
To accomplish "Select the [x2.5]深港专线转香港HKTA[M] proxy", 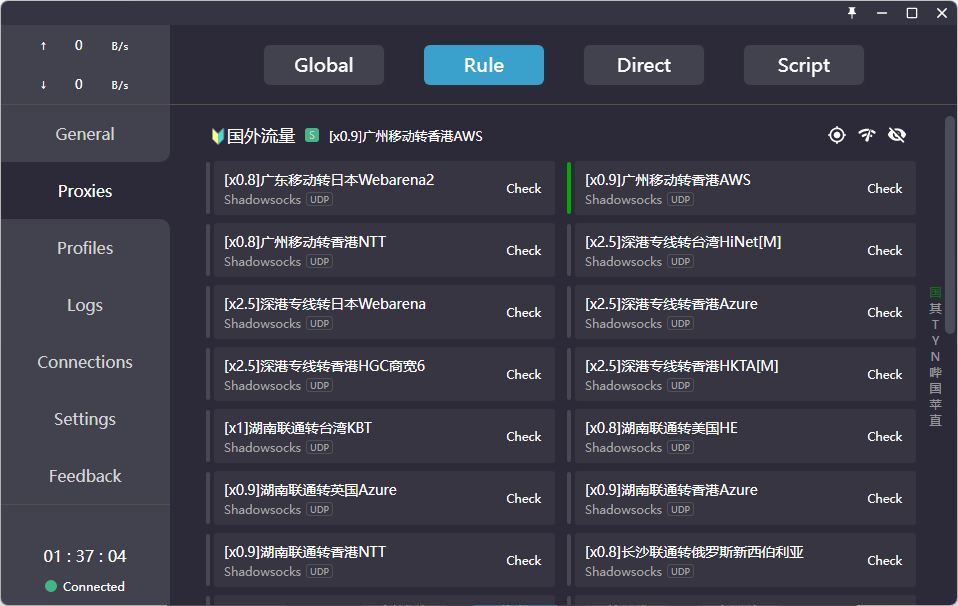I will tap(742, 374).
